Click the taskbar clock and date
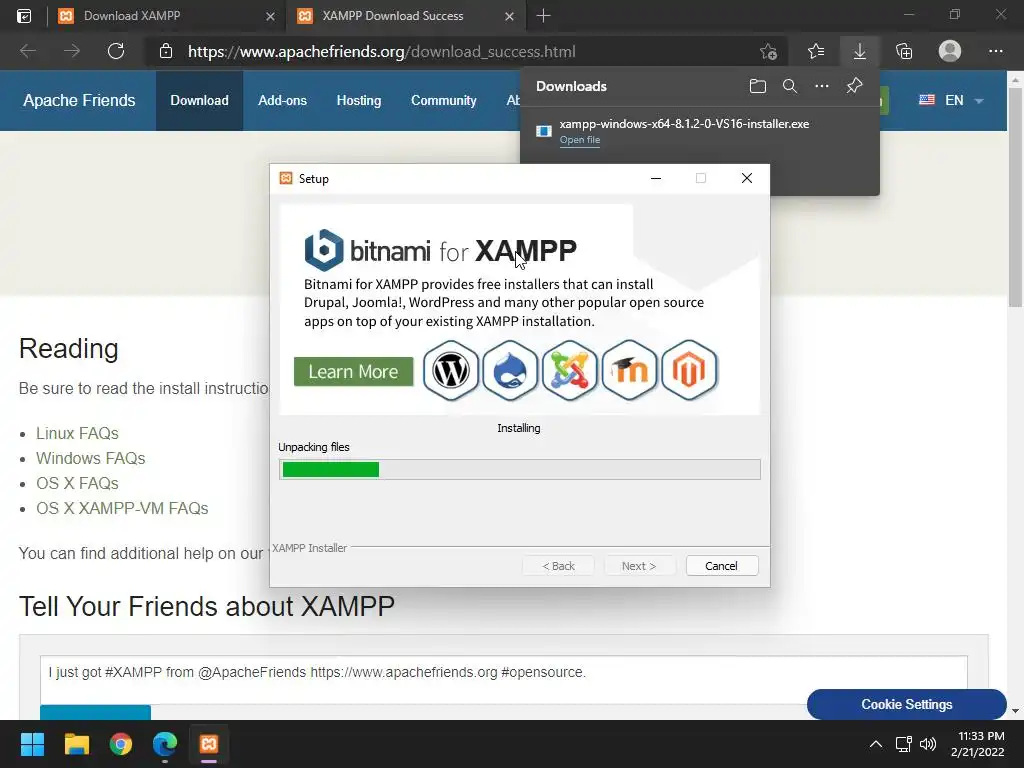The width and height of the screenshot is (1024, 768). (978, 744)
